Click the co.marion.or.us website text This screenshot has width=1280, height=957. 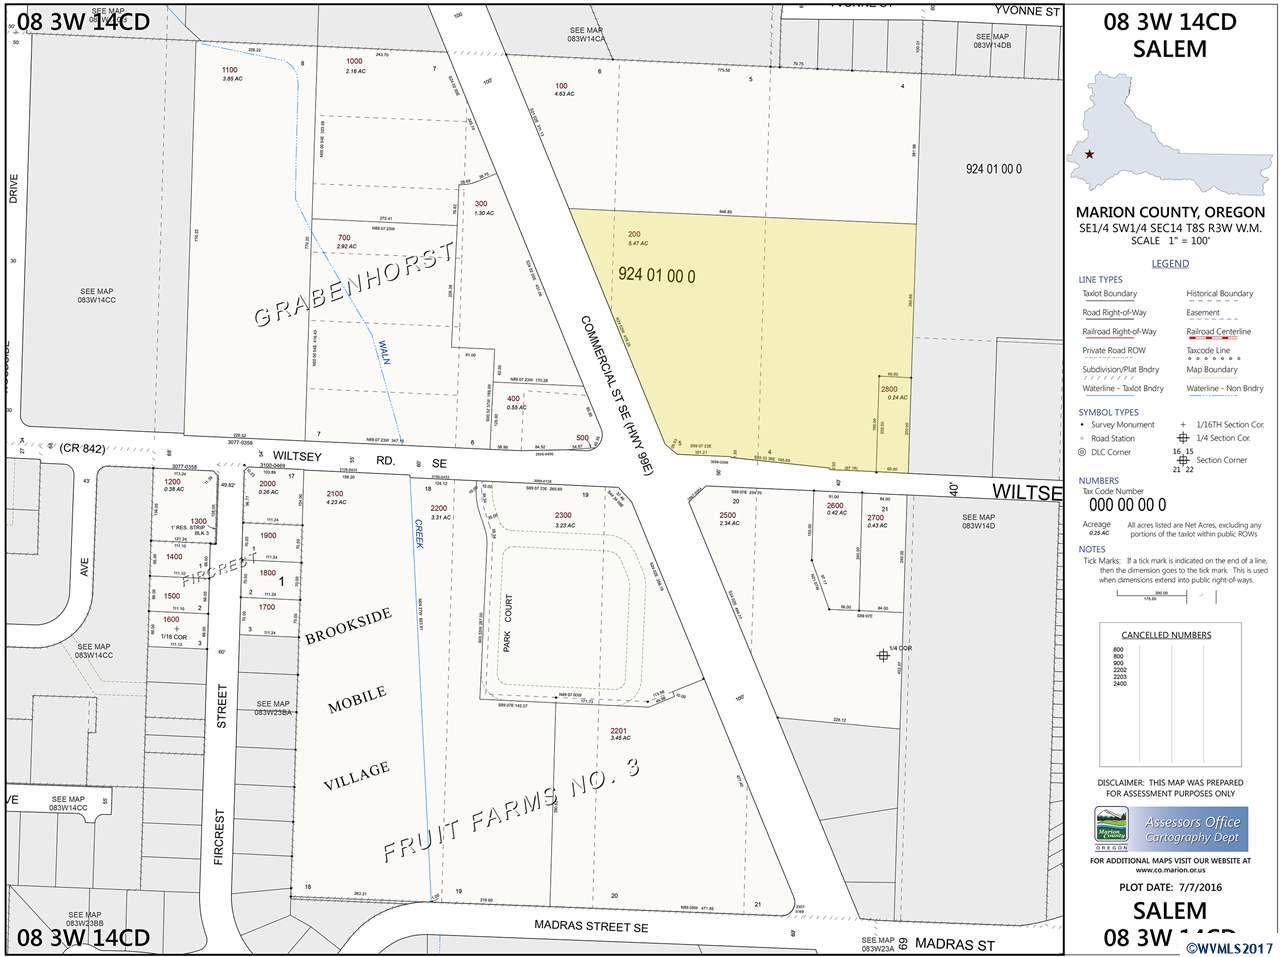tap(1169, 871)
